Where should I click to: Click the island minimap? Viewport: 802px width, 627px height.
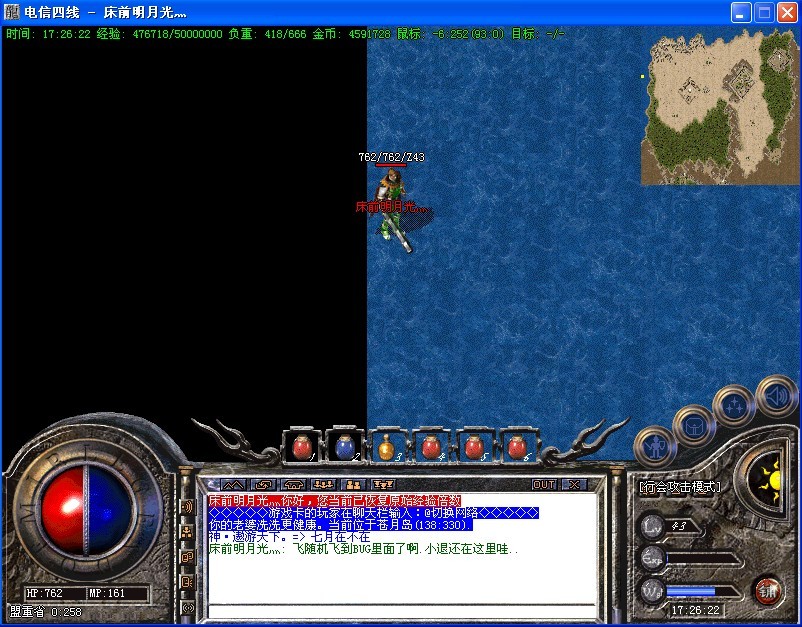tap(719, 106)
